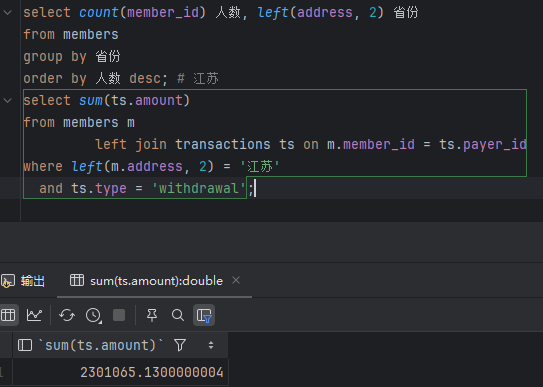This screenshot has height=387, width=543.
Task: Click the 'withdrawal' string literal
Action: 199,189
